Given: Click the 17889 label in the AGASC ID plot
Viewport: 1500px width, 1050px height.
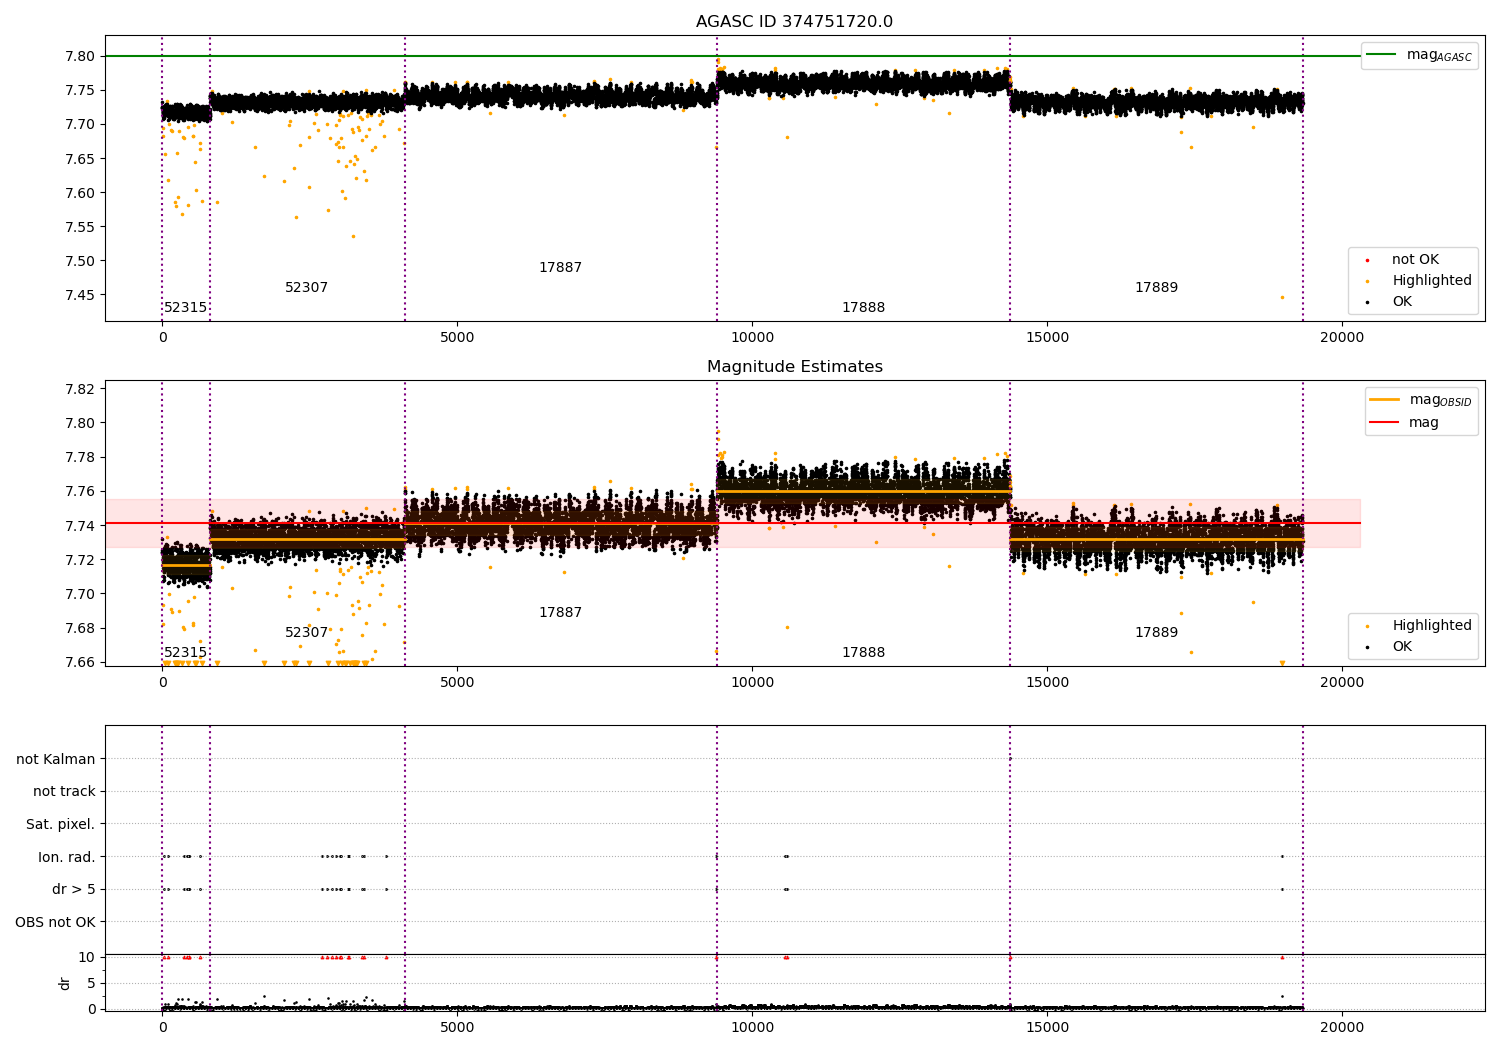Looking at the screenshot, I should point(1156,288).
